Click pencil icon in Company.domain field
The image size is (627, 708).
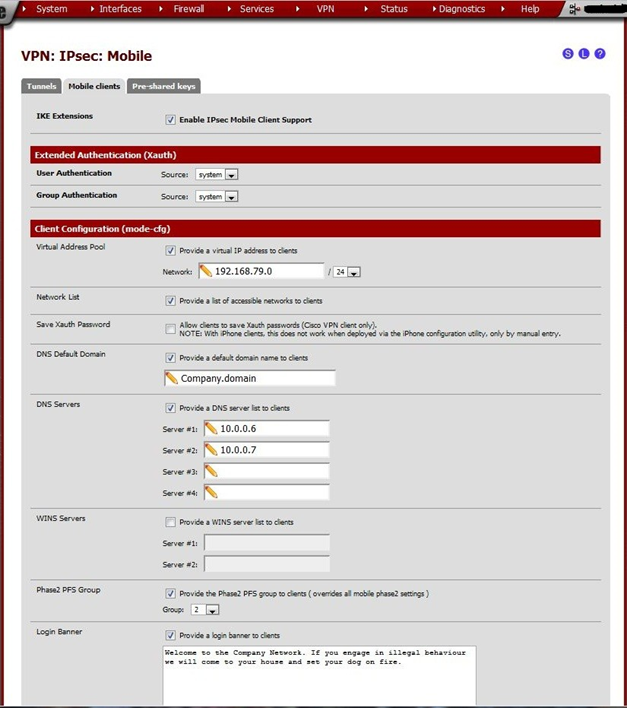point(171,378)
